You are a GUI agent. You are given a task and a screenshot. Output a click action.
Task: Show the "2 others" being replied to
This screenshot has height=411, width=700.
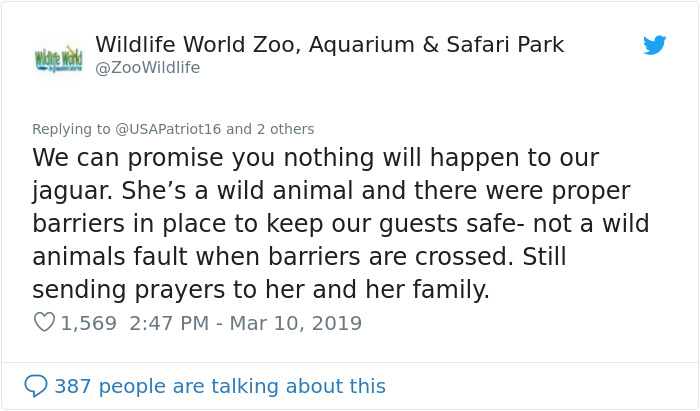[x=285, y=129]
